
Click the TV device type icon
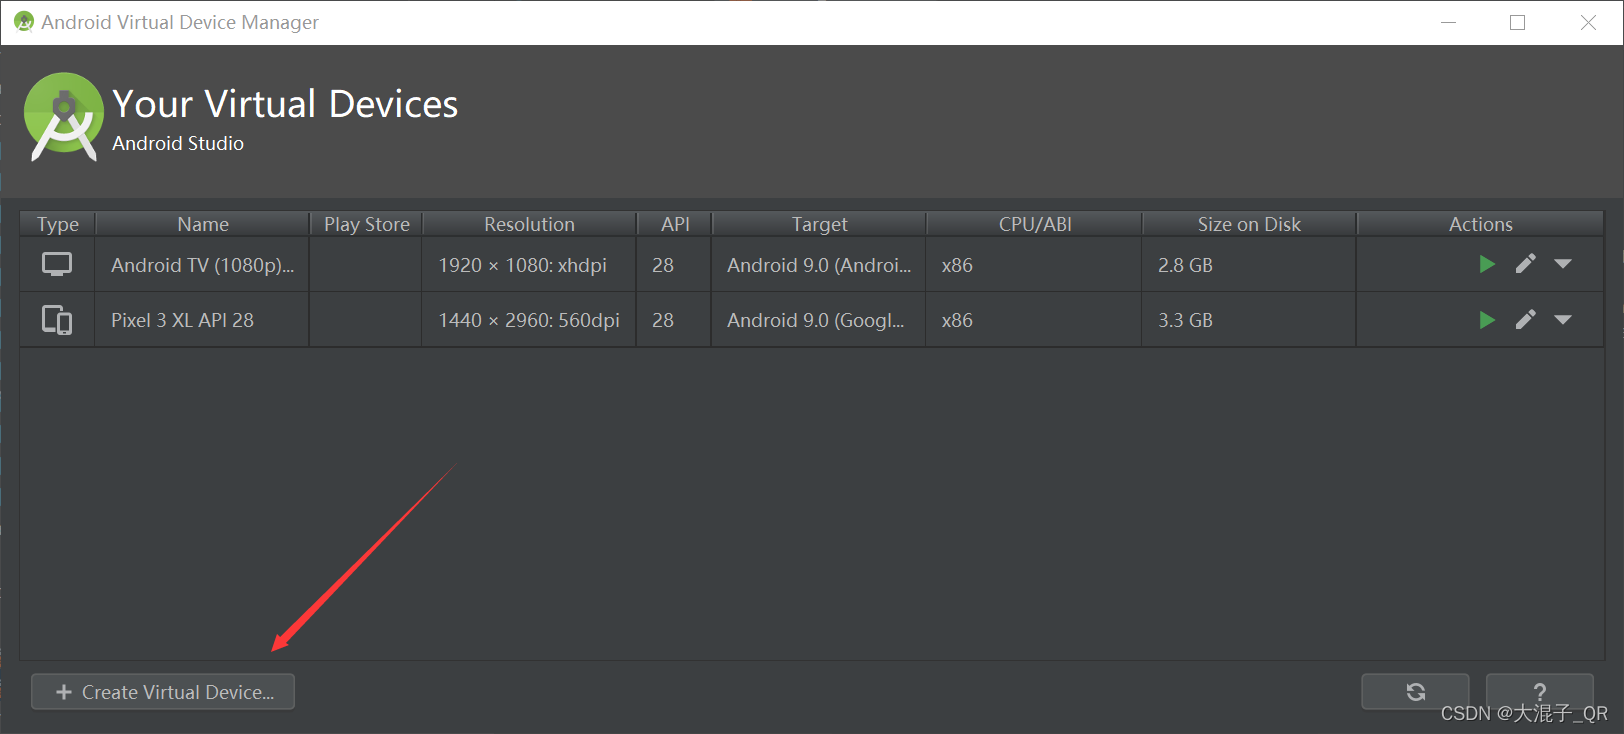pos(57,264)
